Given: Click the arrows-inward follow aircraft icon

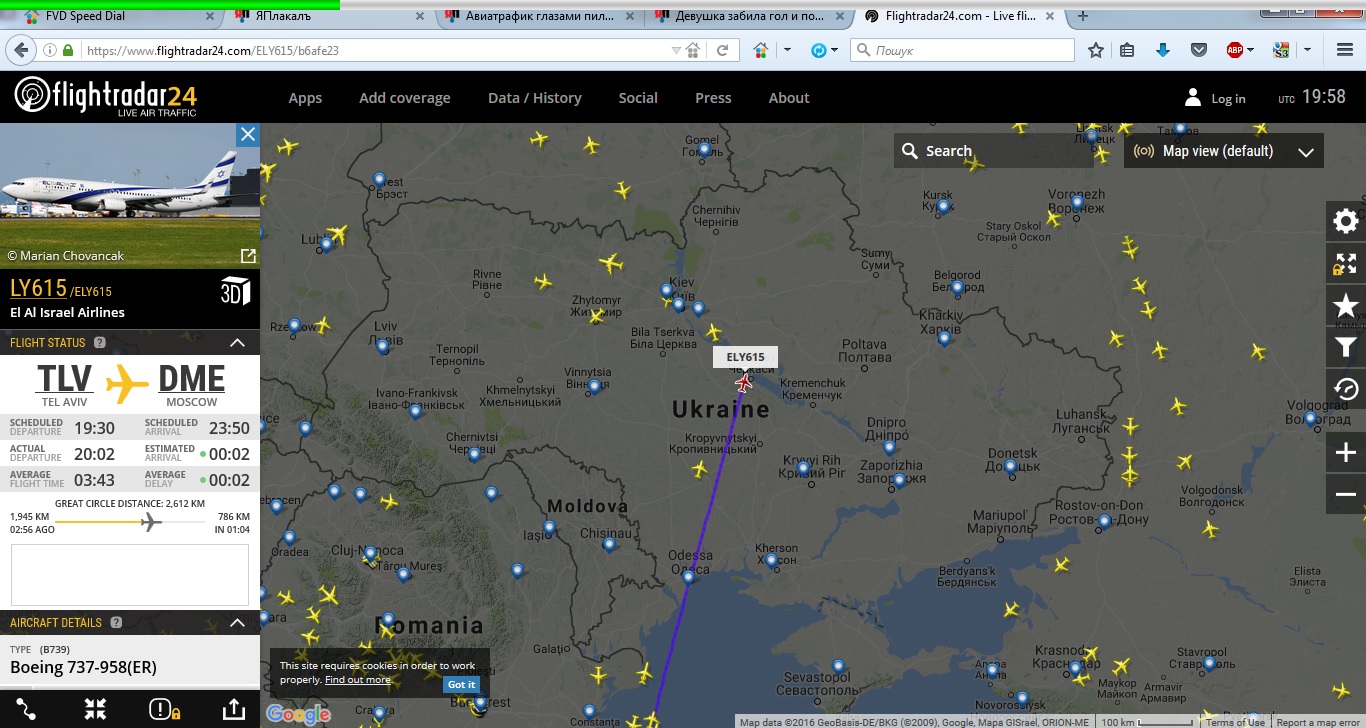Looking at the screenshot, I should coord(95,709).
